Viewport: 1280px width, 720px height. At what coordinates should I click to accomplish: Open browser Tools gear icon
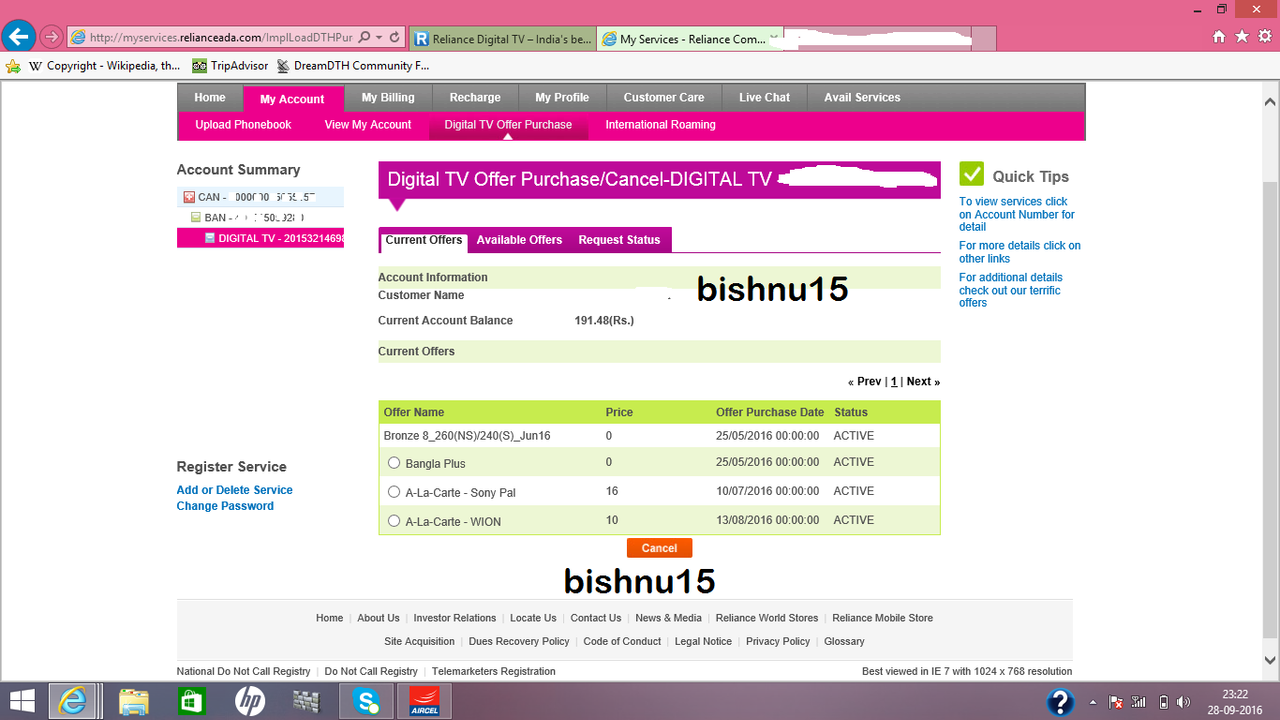tap(1265, 36)
